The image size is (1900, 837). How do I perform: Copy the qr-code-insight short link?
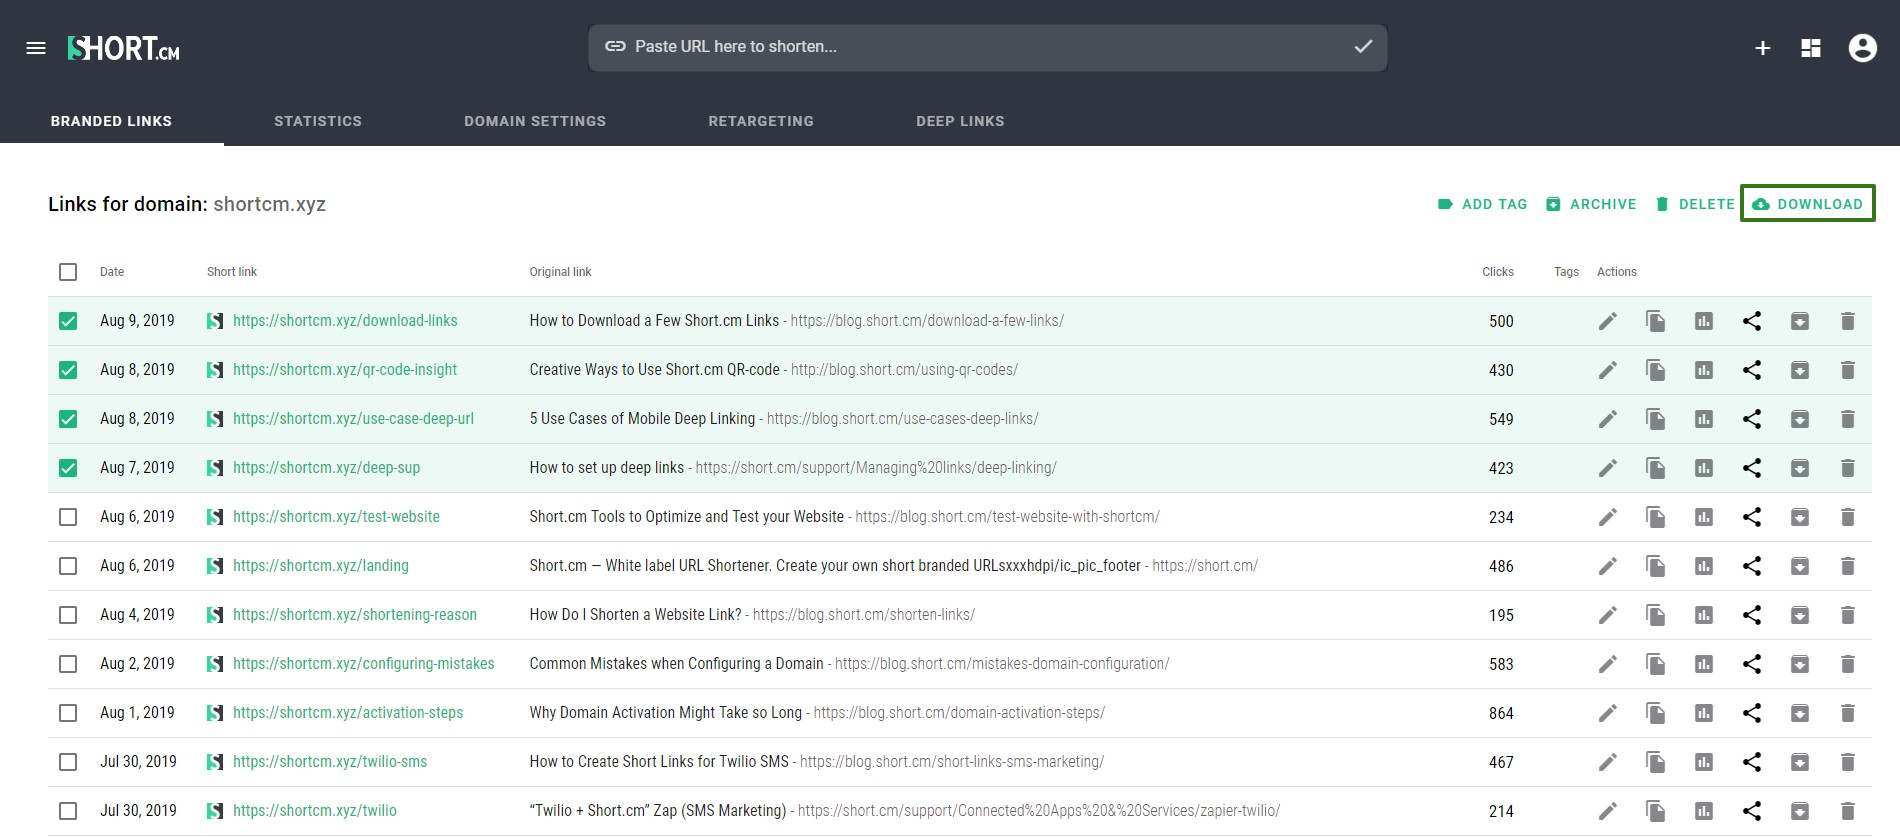tap(1656, 370)
